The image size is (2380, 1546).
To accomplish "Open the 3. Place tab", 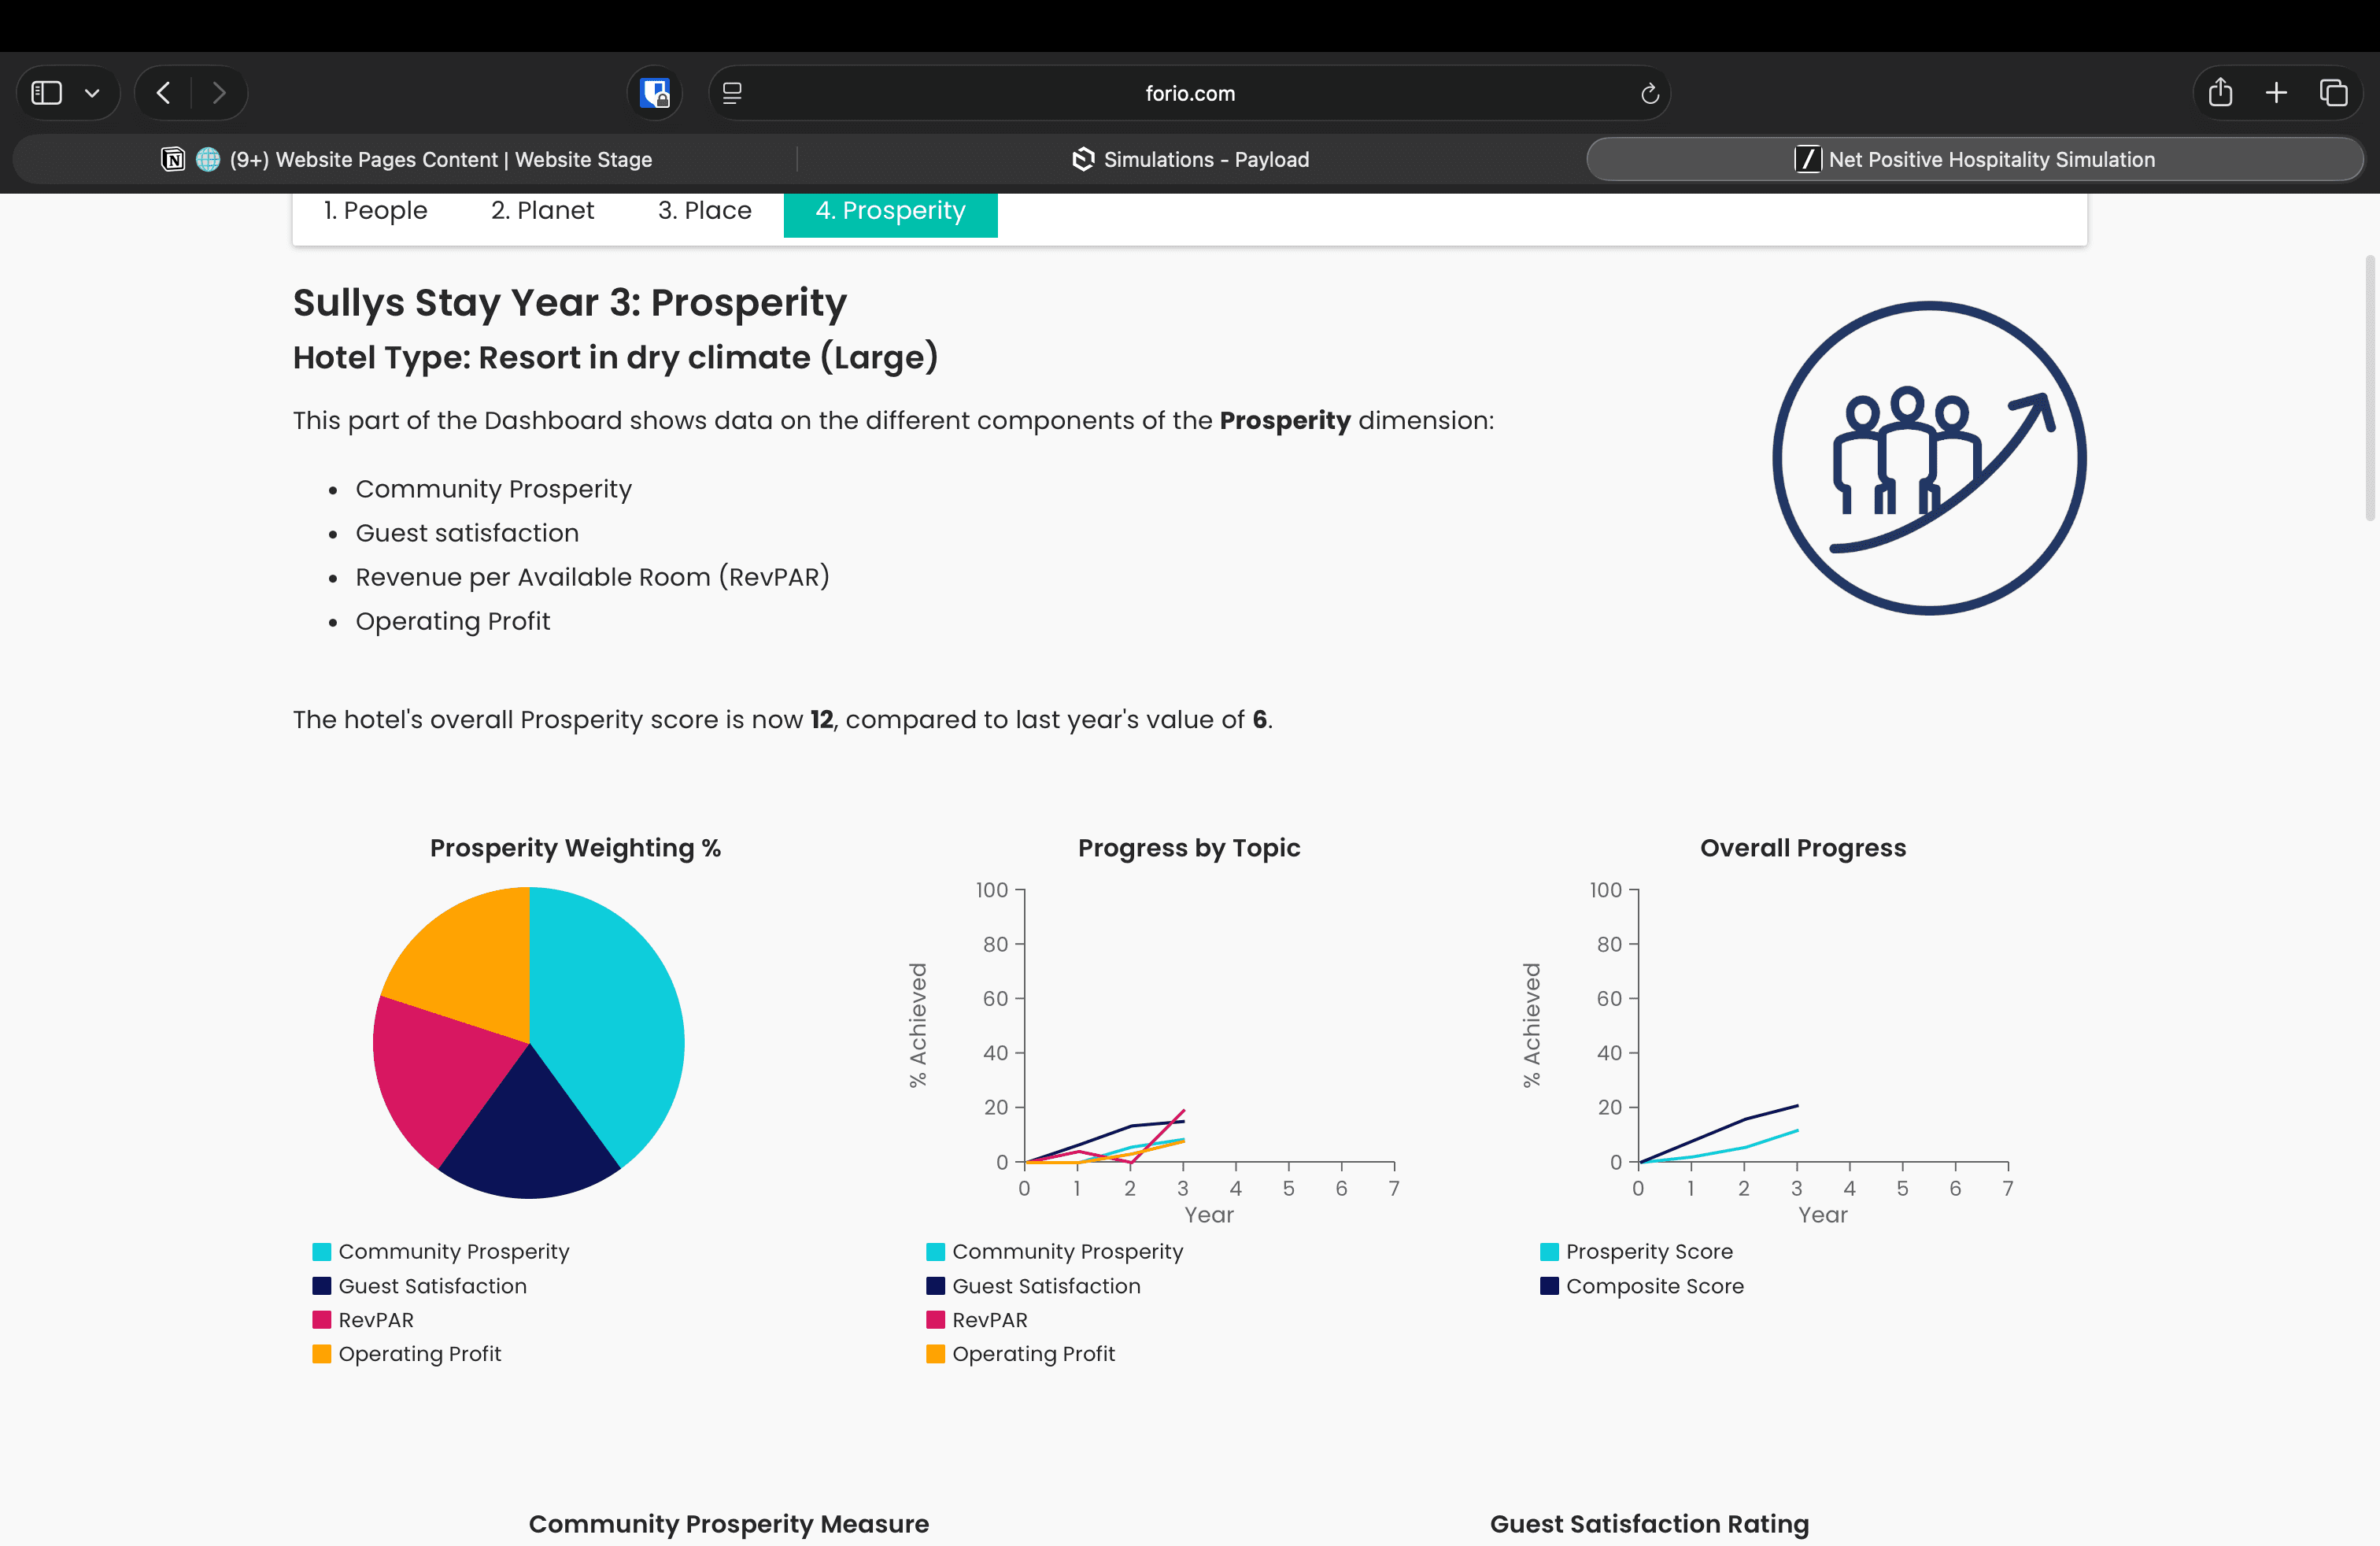I will [x=704, y=210].
